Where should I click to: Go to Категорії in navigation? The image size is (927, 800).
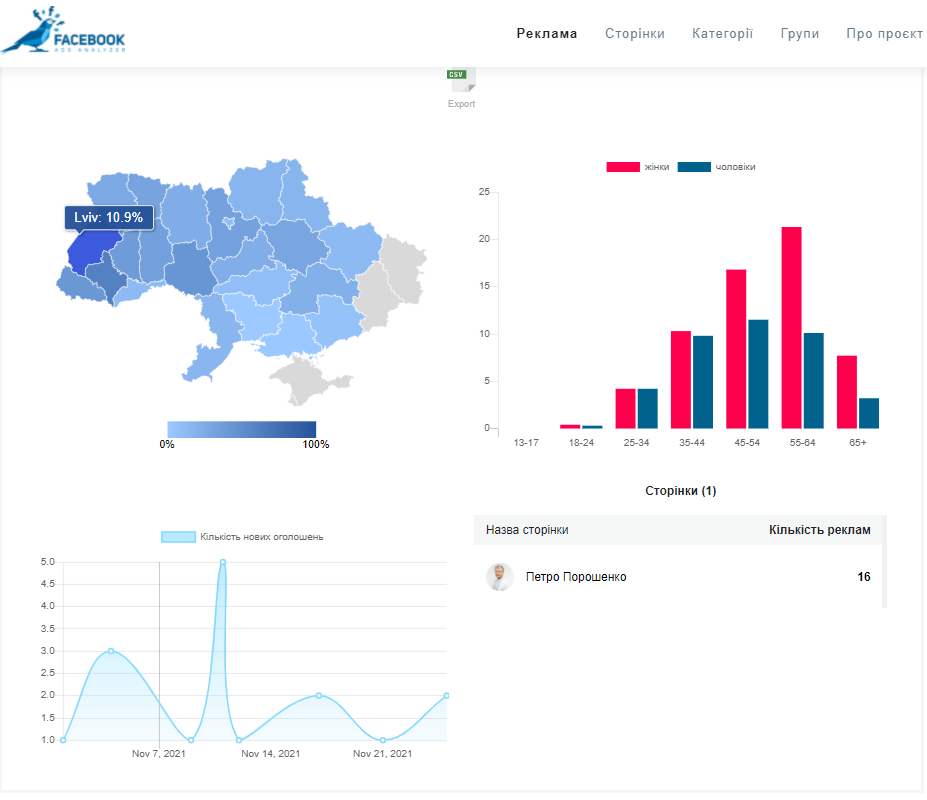[x=723, y=33]
